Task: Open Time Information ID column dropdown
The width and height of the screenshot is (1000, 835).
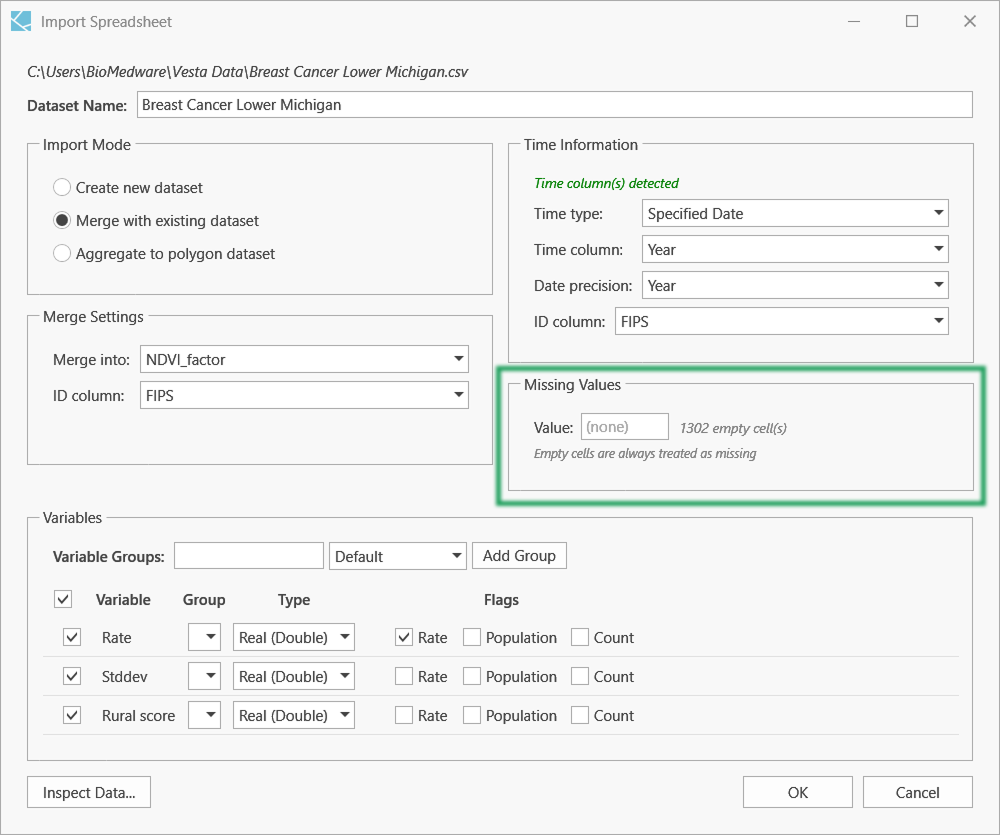Action: (x=782, y=321)
